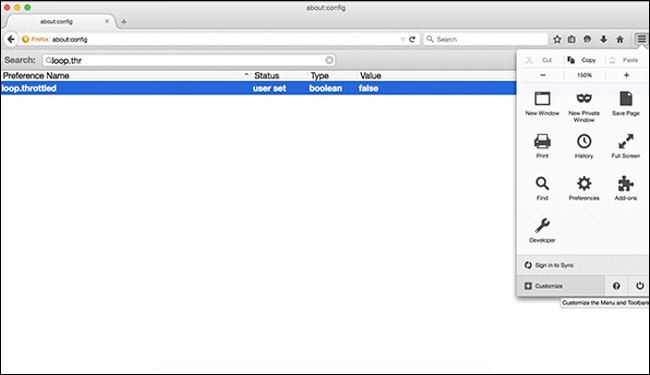Viewport: 650px width, 375px height.
Task: Open the Find tool
Action: tap(542, 188)
